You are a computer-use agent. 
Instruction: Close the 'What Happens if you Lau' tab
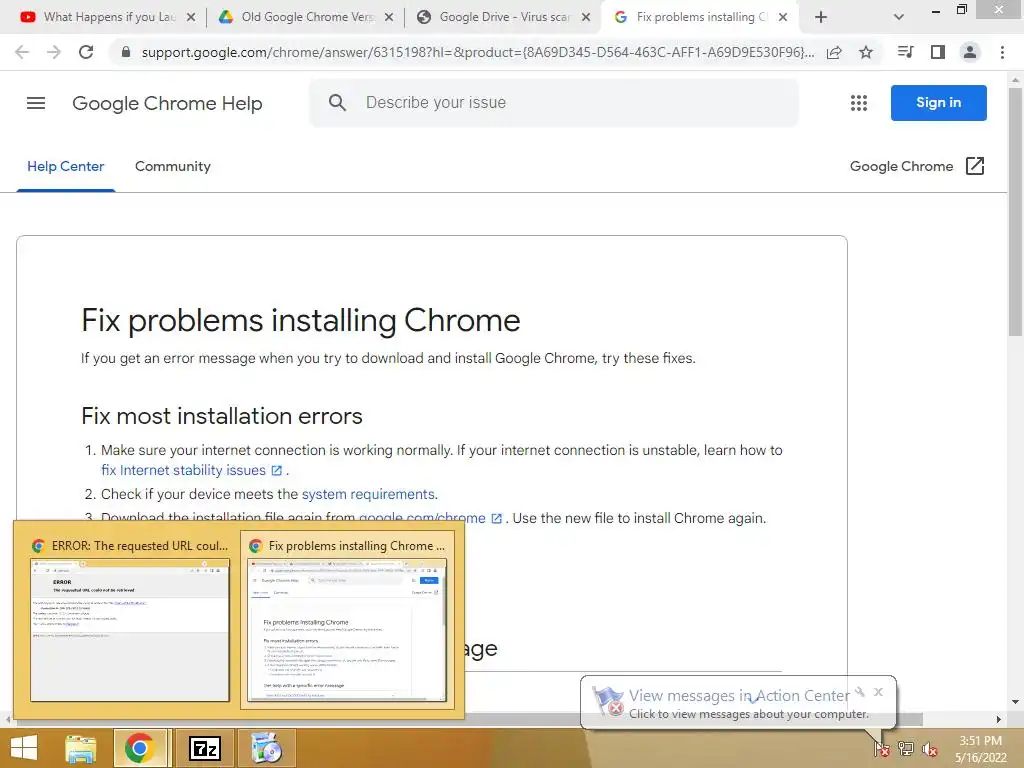(191, 18)
